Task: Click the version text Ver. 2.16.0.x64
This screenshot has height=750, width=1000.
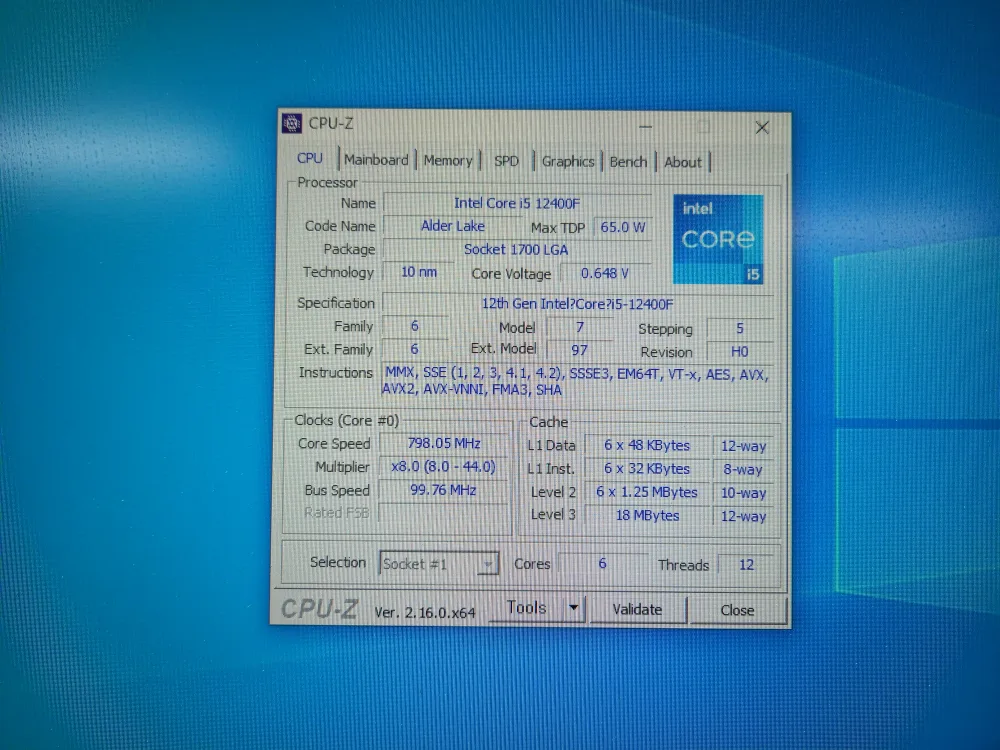Action: [x=425, y=612]
